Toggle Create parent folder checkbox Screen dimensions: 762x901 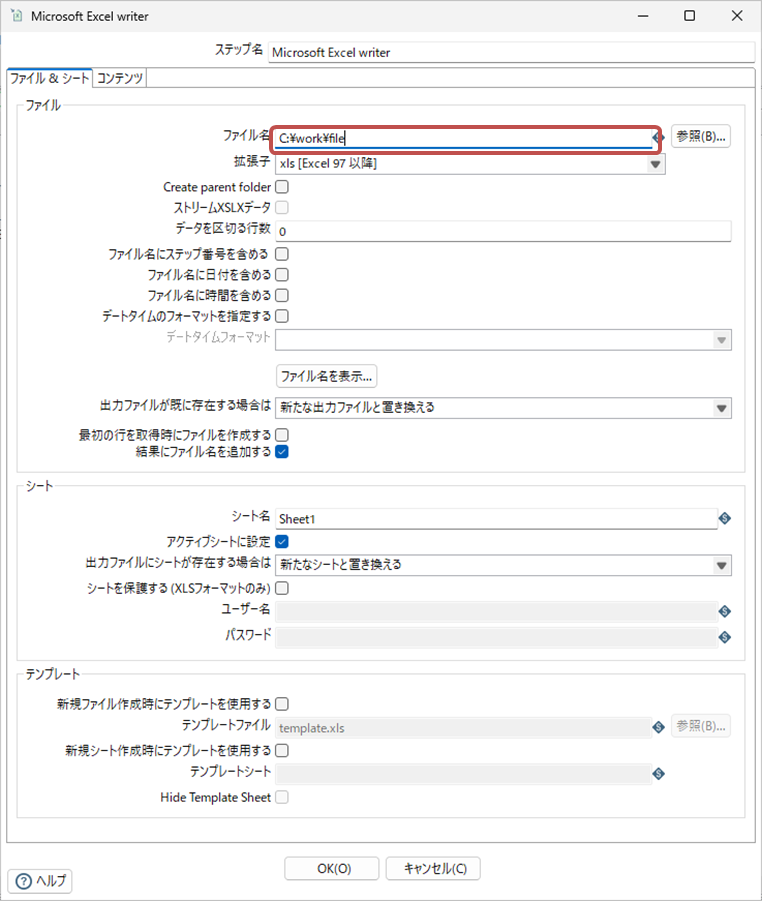point(282,187)
